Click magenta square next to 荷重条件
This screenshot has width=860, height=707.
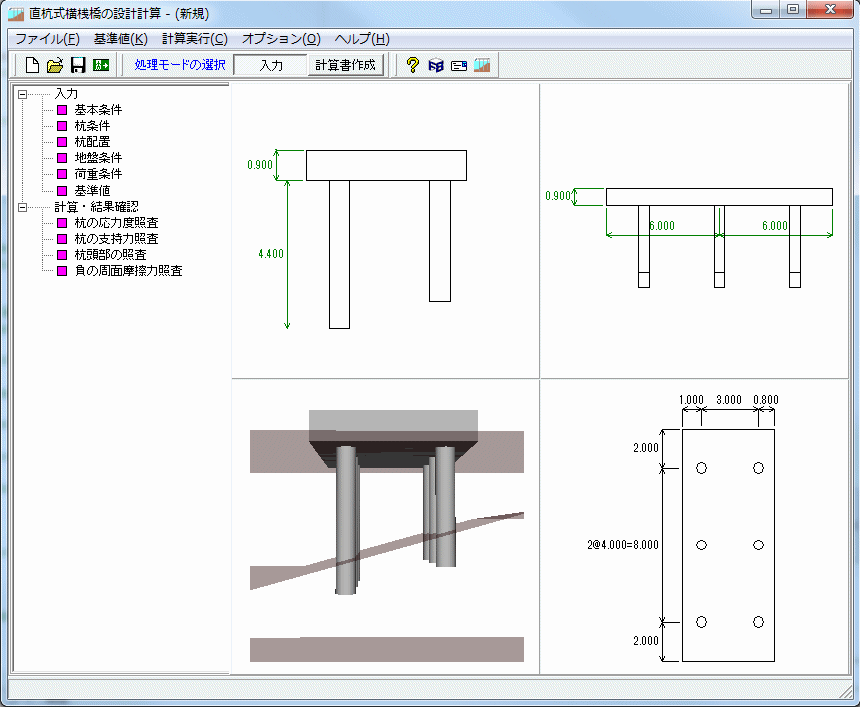tap(62, 174)
